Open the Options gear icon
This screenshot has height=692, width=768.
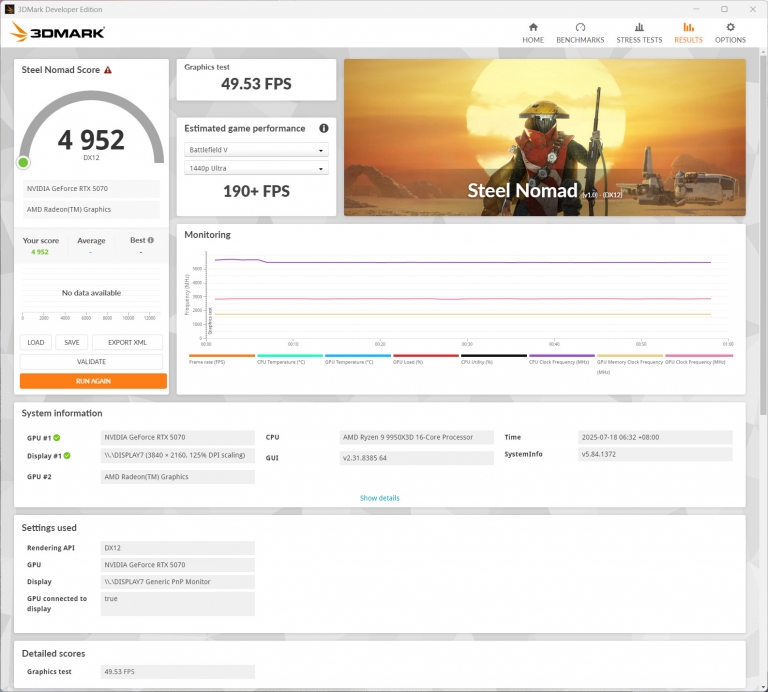click(730, 27)
